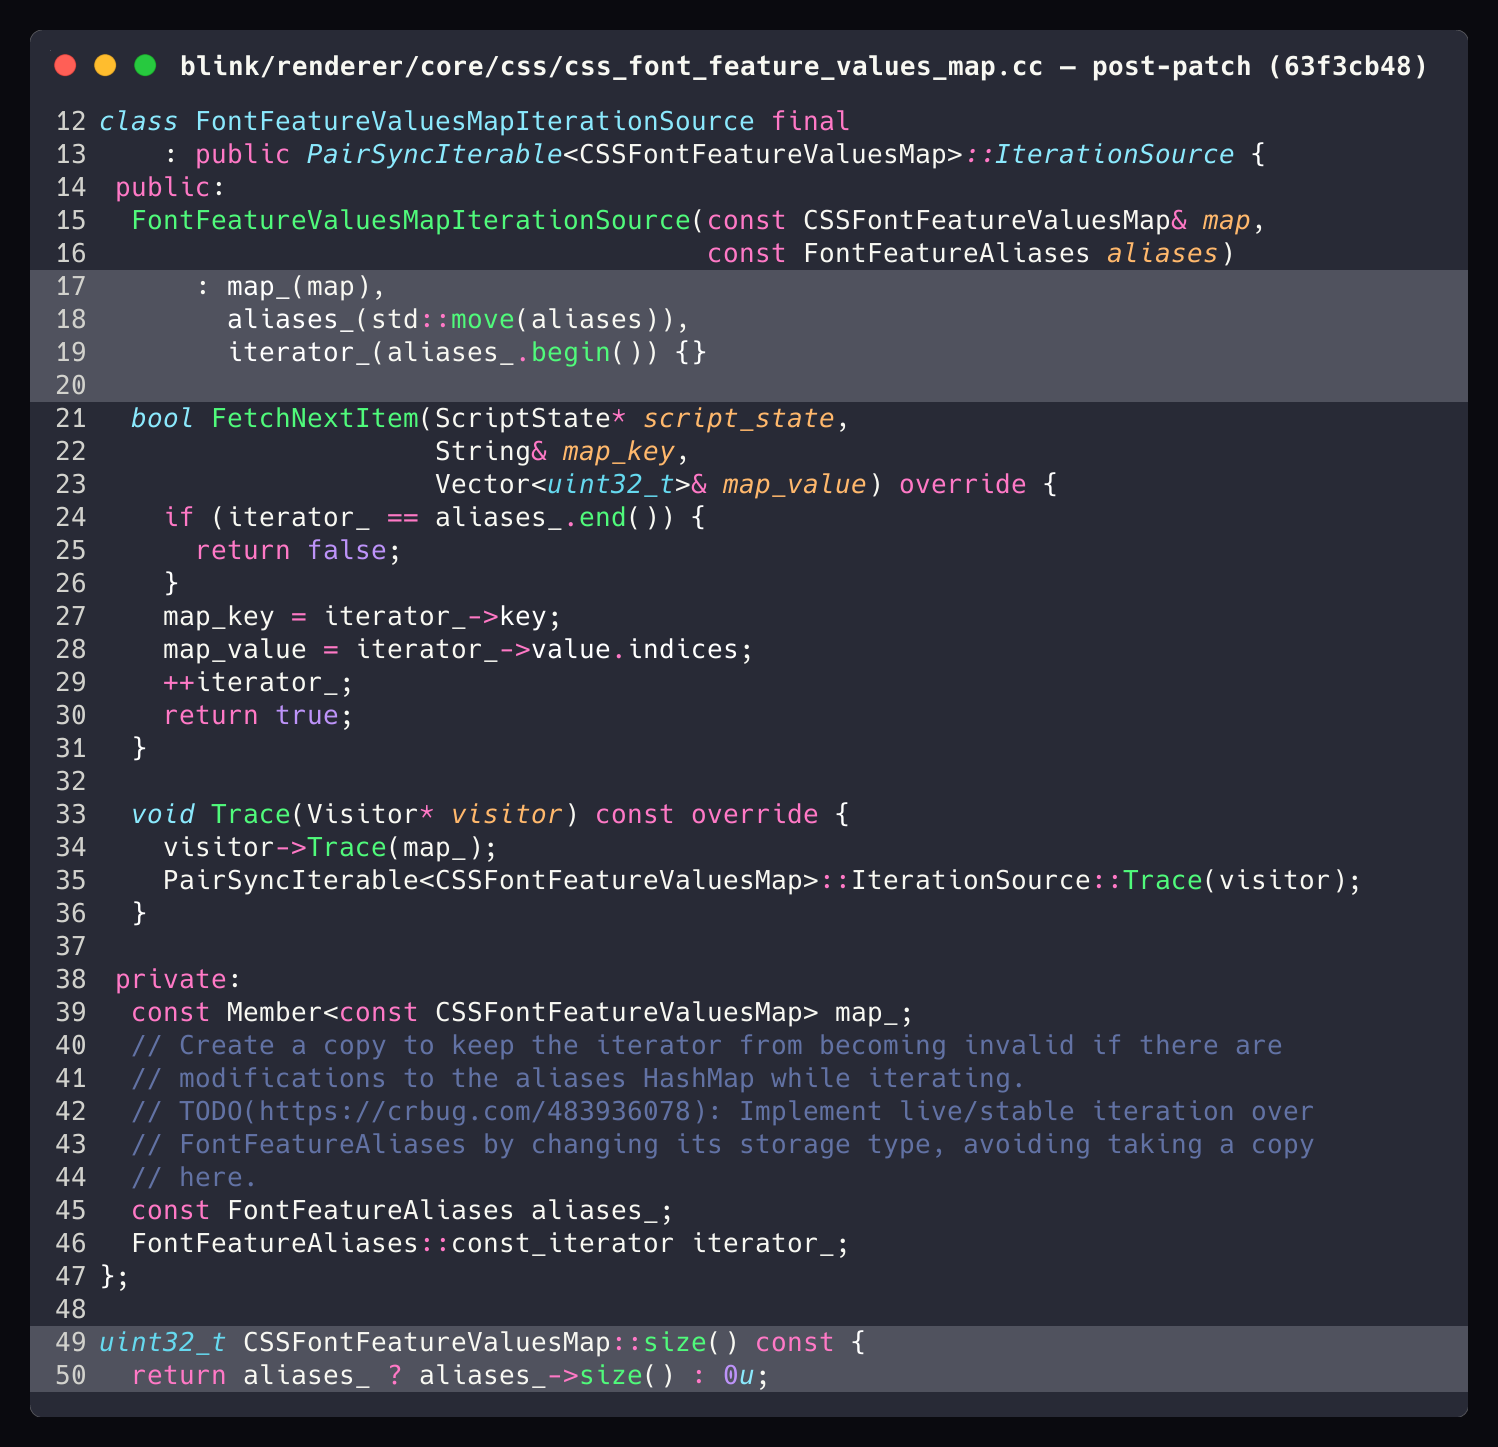The width and height of the screenshot is (1498, 1447).
Task: Select the override keyword on line 23
Action: click(x=961, y=484)
